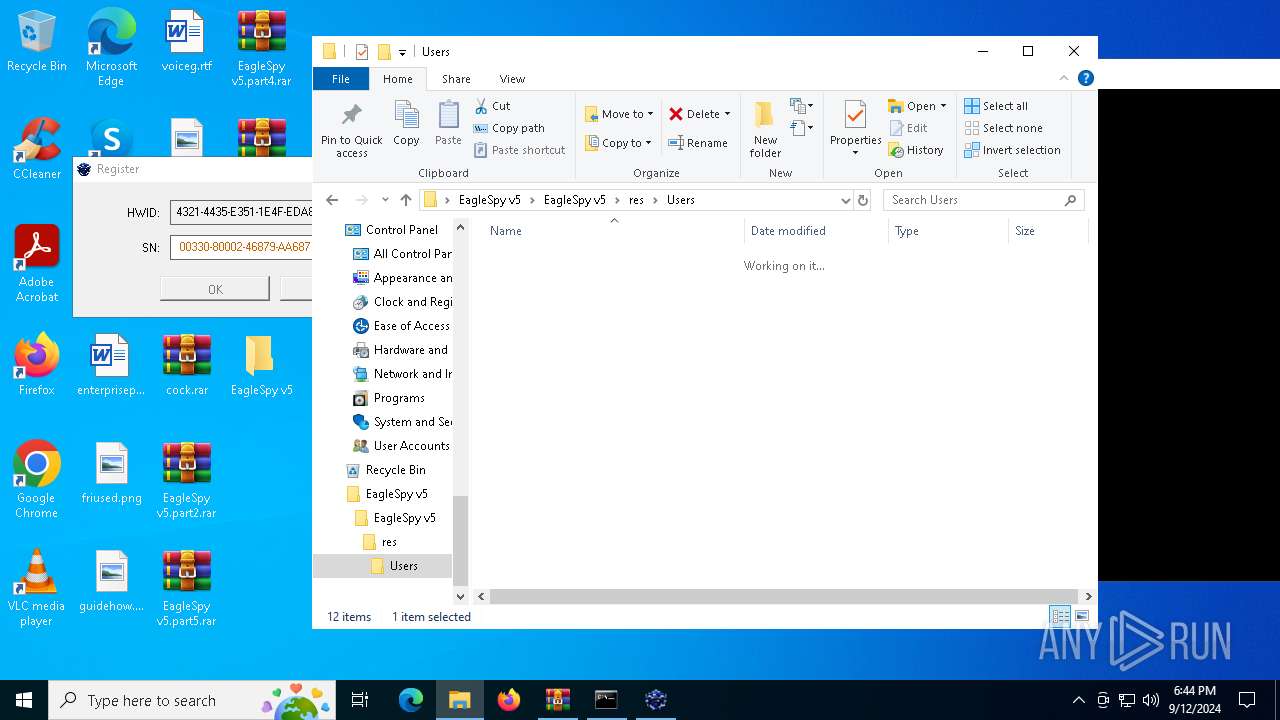Open friused.png file on desktop

112,473
